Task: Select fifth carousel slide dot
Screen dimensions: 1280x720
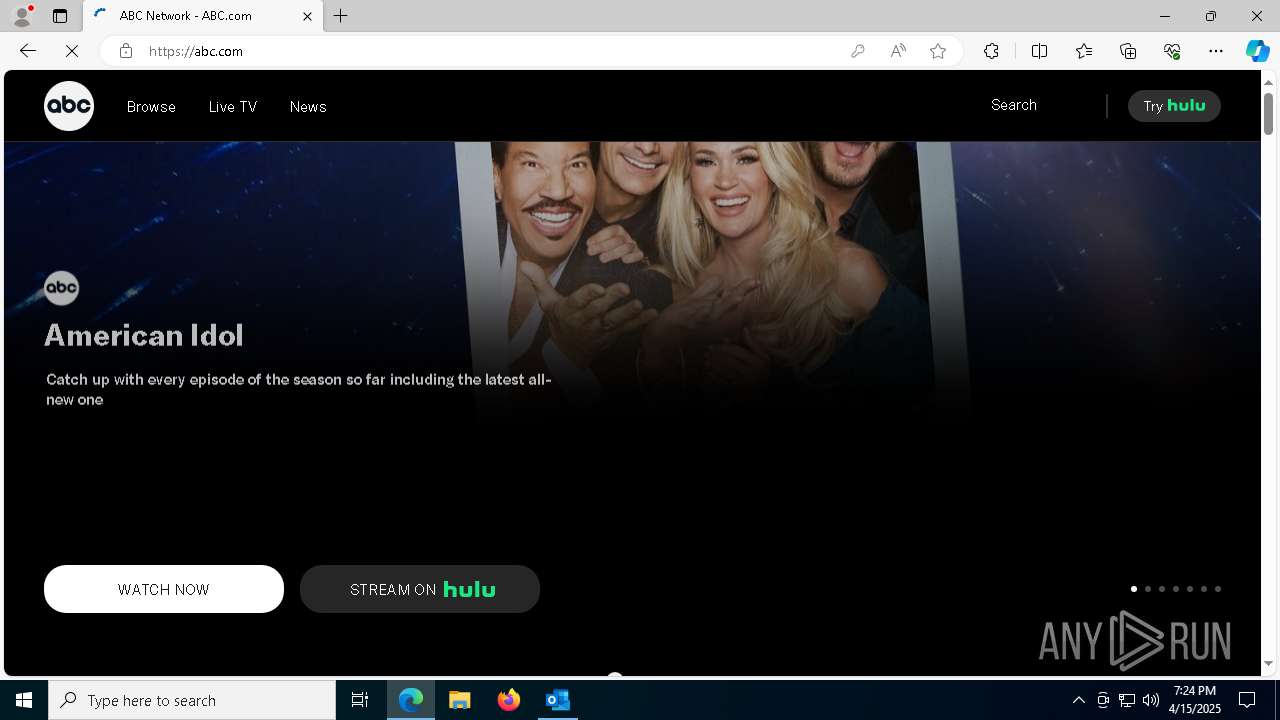Action: click(x=1189, y=589)
